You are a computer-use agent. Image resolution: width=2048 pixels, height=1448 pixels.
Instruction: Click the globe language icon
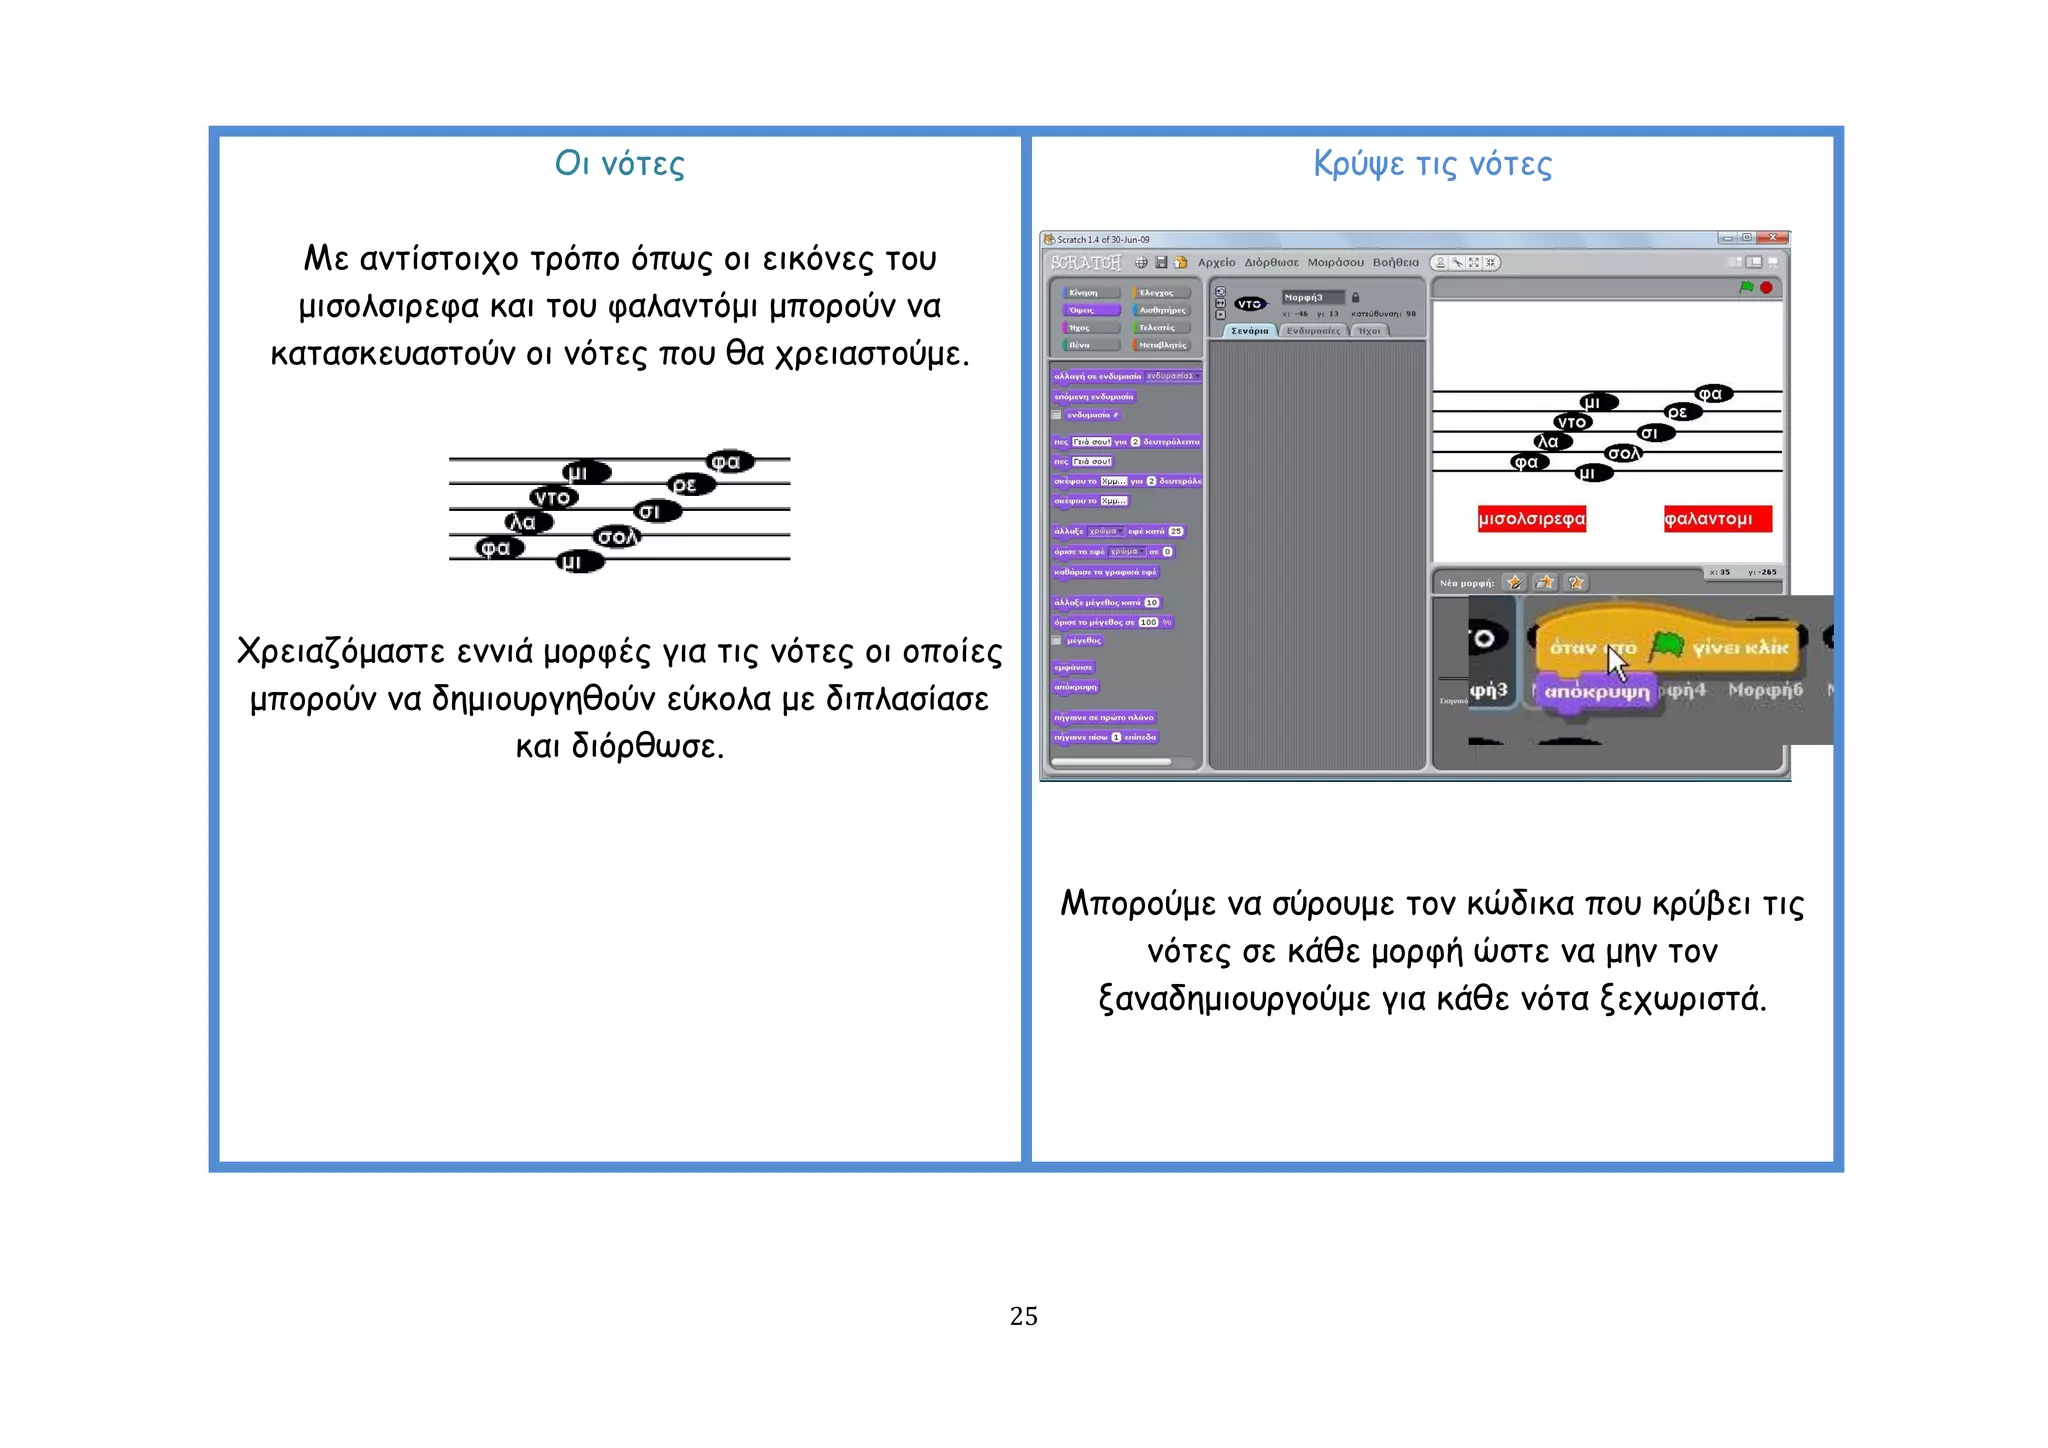point(1141,263)
